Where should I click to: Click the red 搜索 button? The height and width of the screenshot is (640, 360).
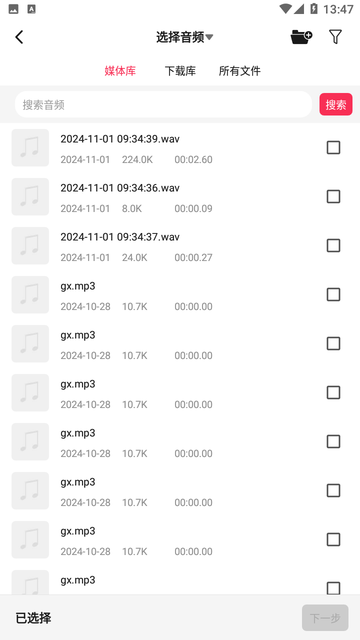[x=336, y=104]
